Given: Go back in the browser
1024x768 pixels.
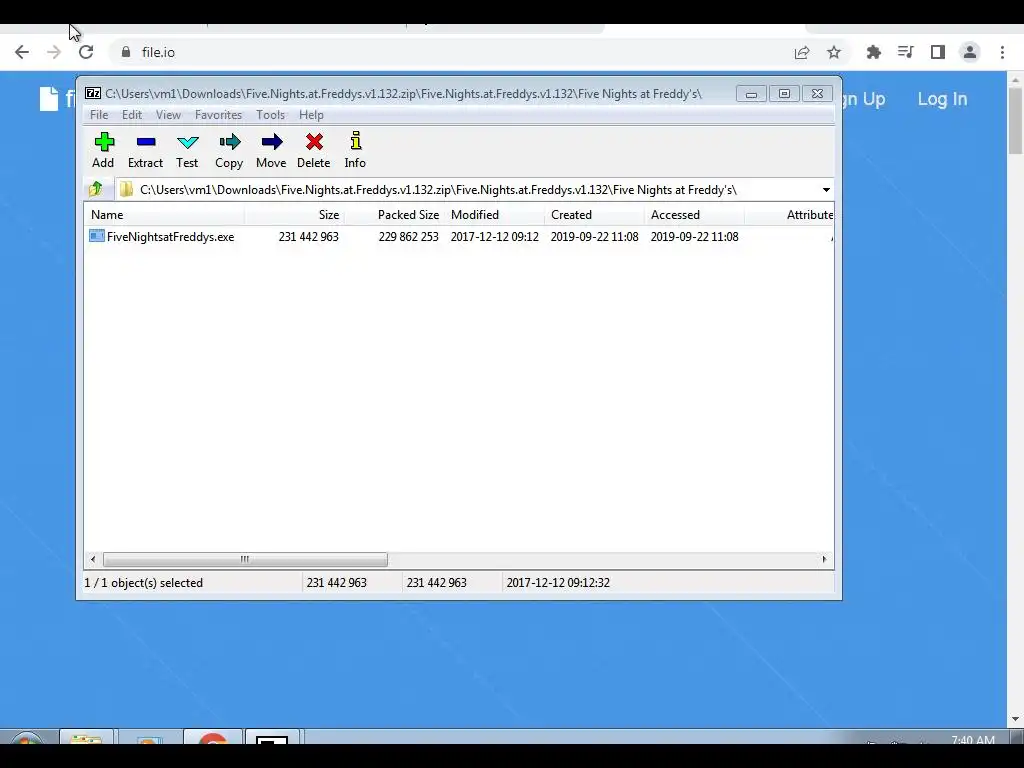Looking at the screenshot, I should (22, 52).
